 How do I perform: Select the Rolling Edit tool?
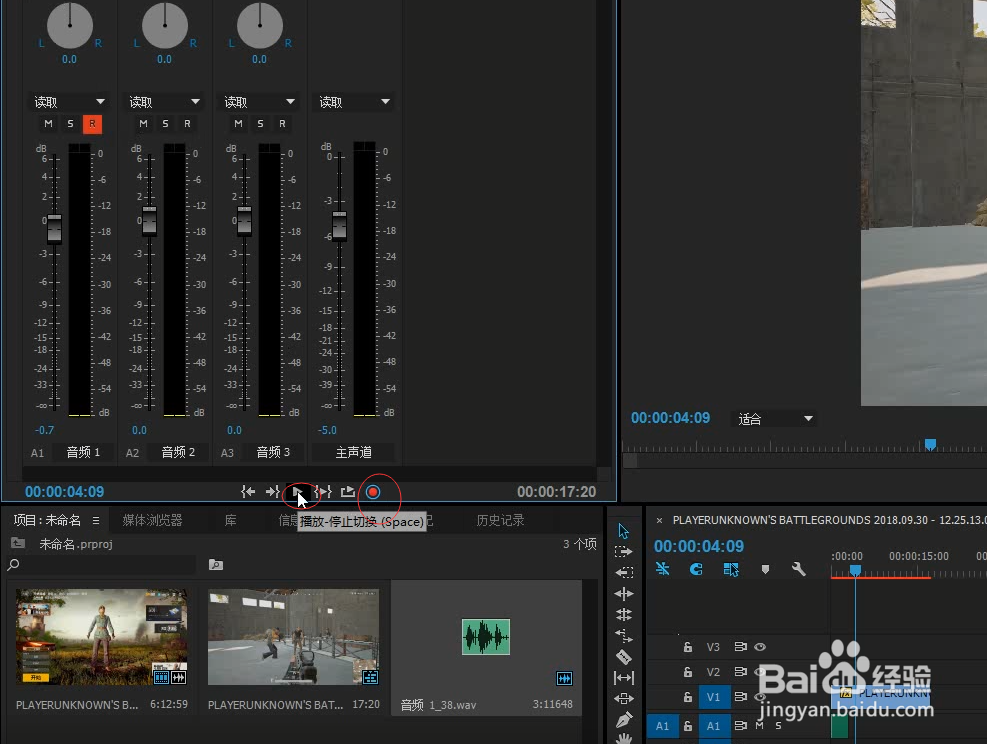pos(623,614)
